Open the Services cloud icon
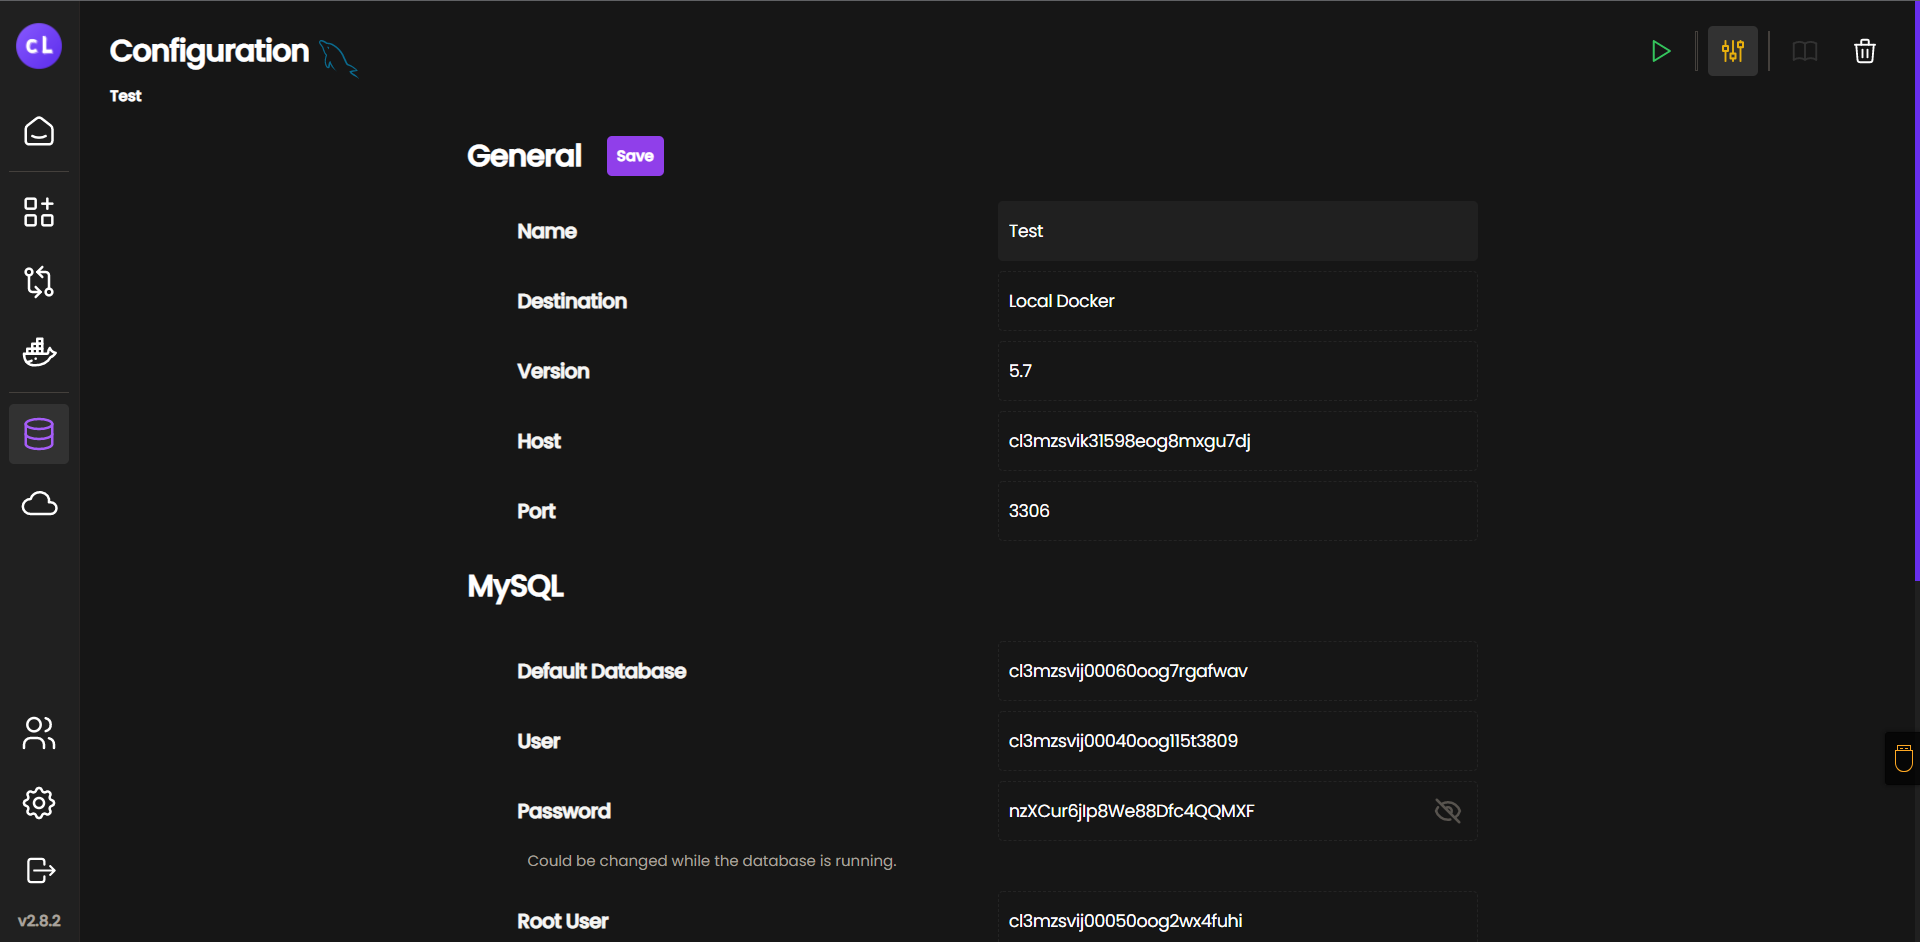The width and height of the screenshot is (1920, 942). pos(39,504)
